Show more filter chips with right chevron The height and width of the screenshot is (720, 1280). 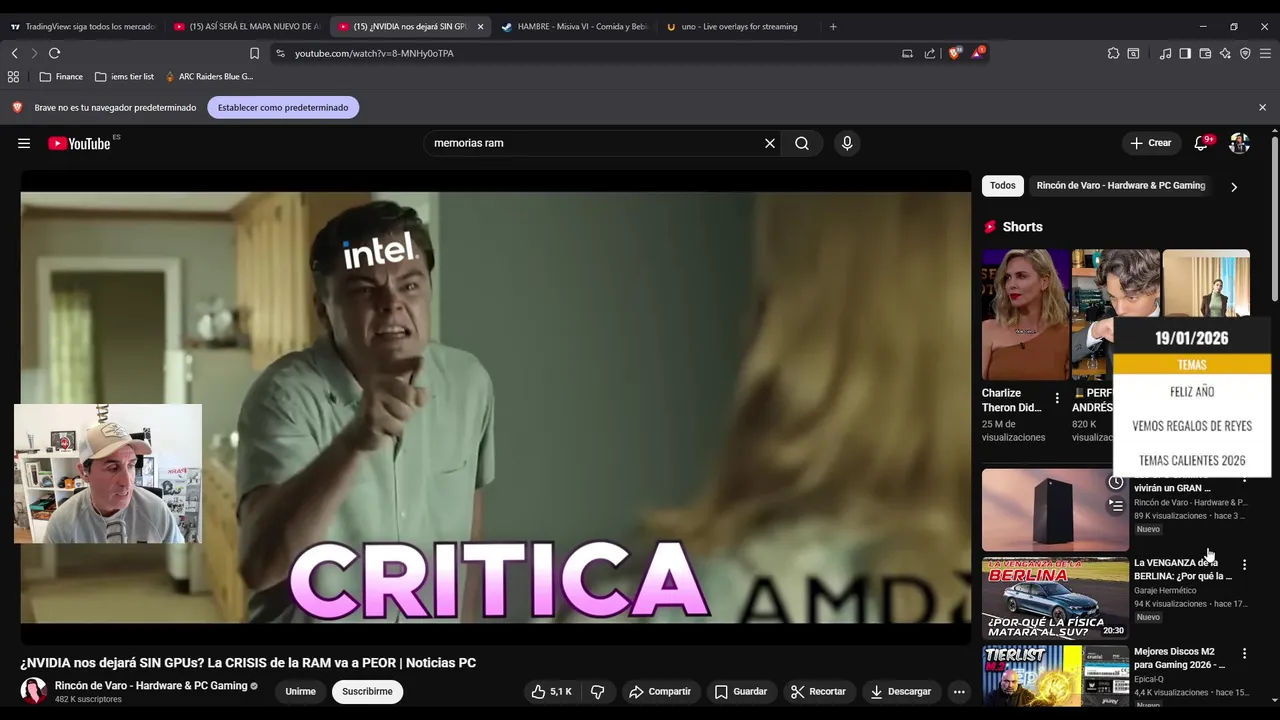pyautogui.click(x=1234, y=186)
